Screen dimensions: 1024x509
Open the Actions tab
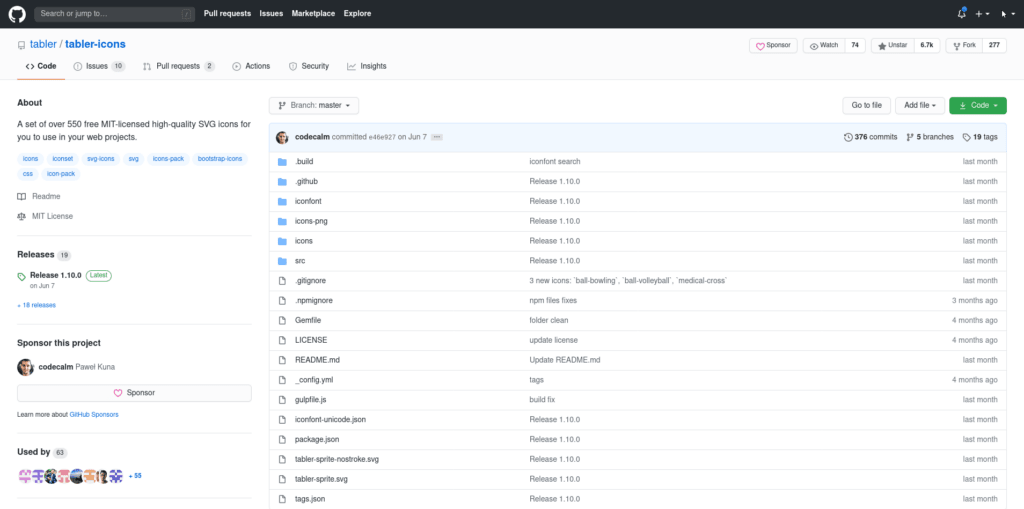(x=251, y=66)
